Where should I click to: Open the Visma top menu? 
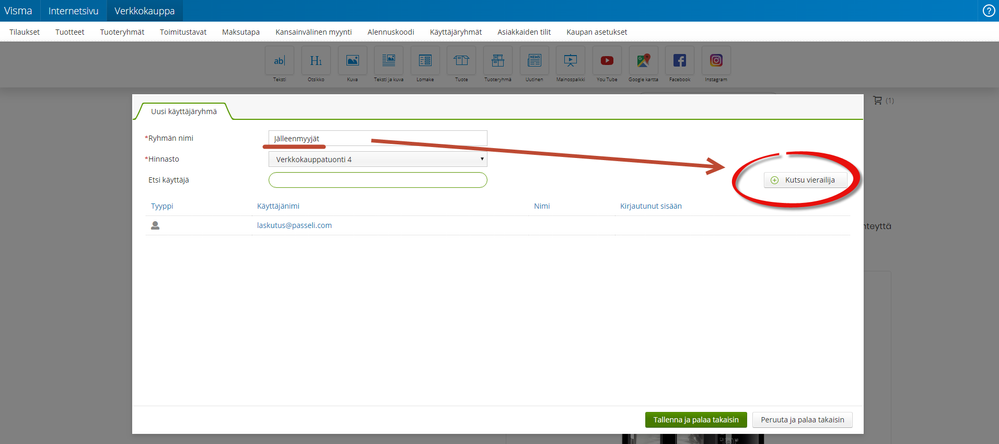(x=18, y=10)
